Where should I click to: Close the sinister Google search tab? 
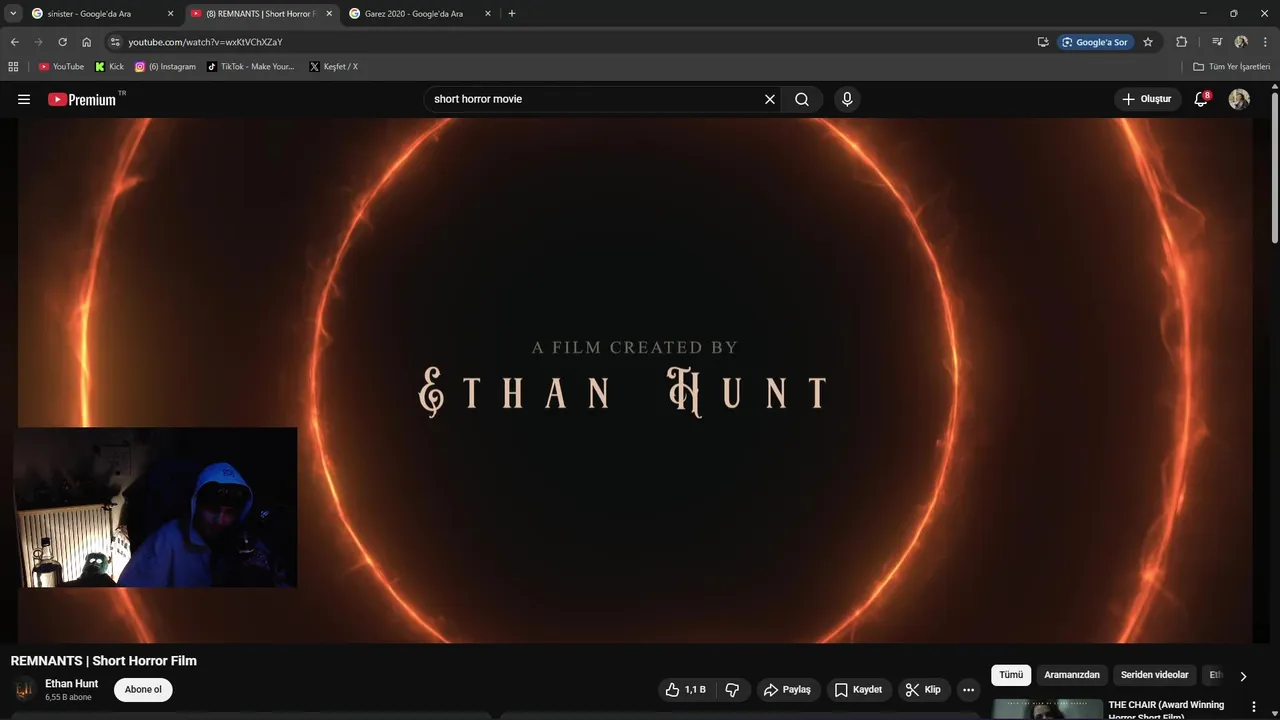point(170,14)
